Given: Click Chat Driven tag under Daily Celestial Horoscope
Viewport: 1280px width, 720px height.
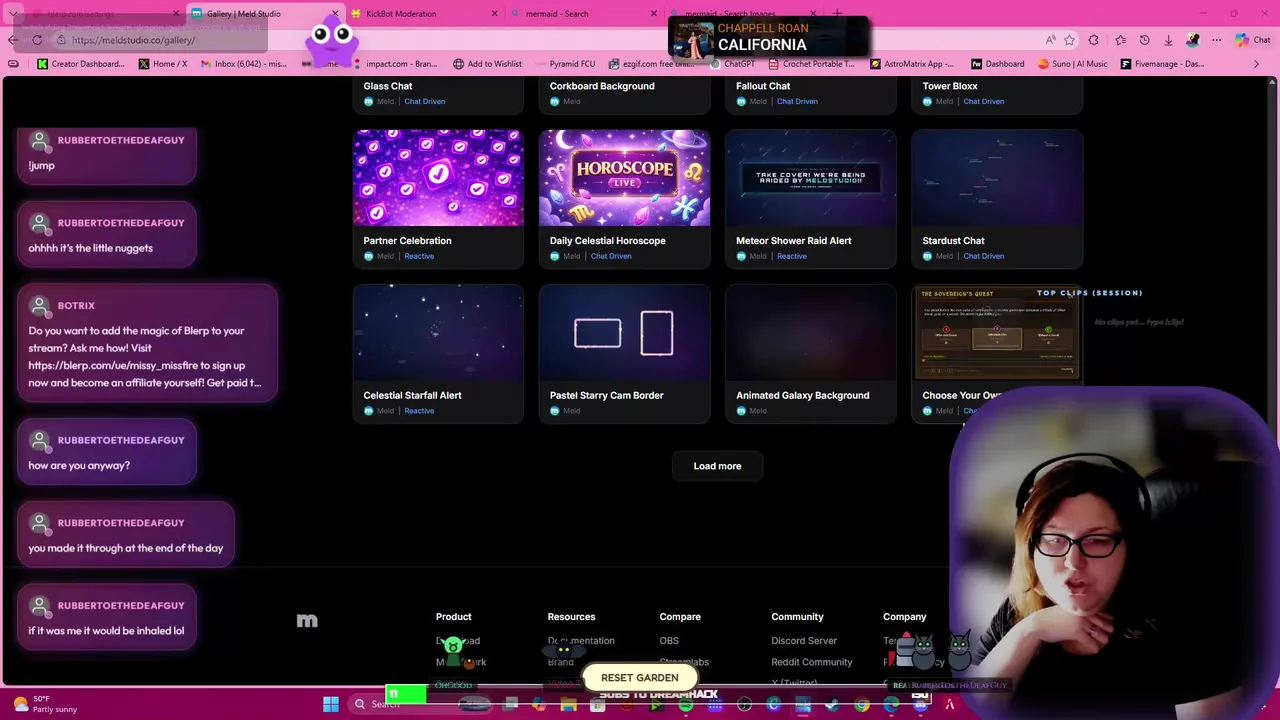Looking at the screenshot, I should 611,256.
